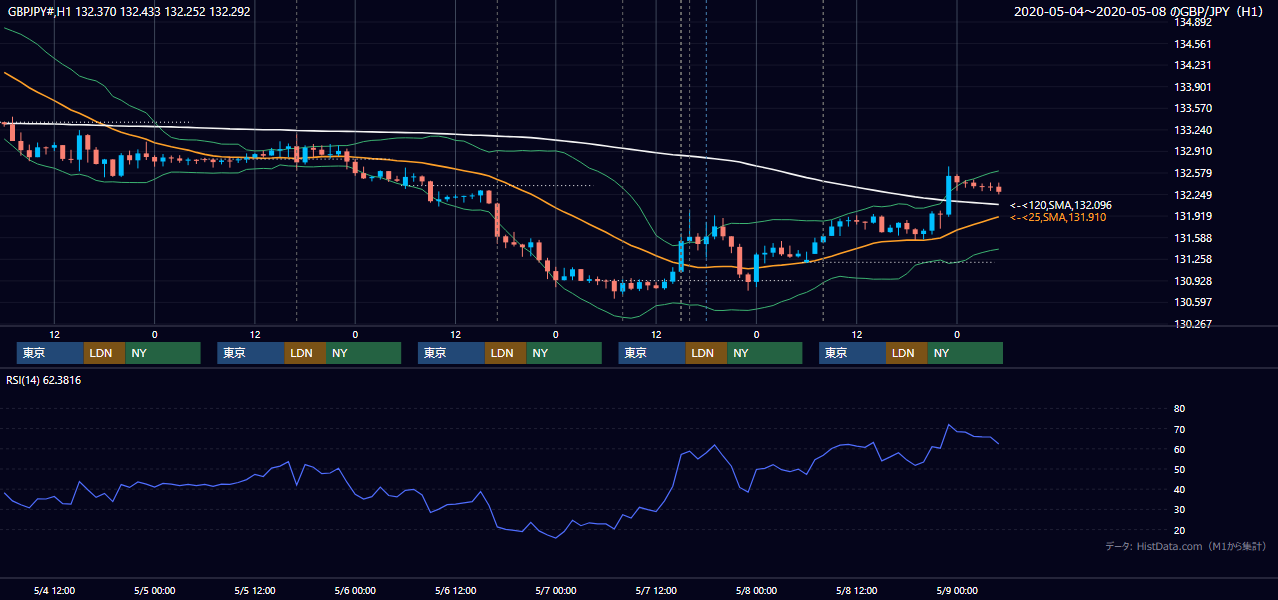
Task: Click price axis value 134.231
Action: pyautogui.click(x=1193, y=65)
